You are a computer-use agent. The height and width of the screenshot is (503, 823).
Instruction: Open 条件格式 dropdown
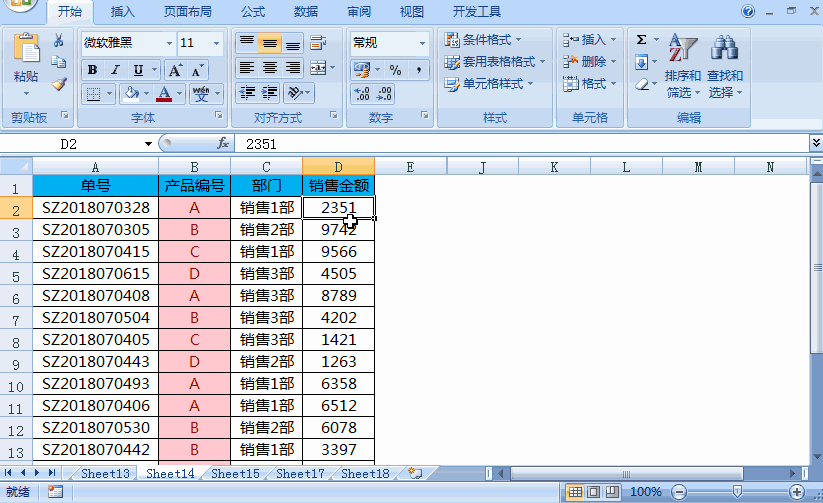click(483, 39)
